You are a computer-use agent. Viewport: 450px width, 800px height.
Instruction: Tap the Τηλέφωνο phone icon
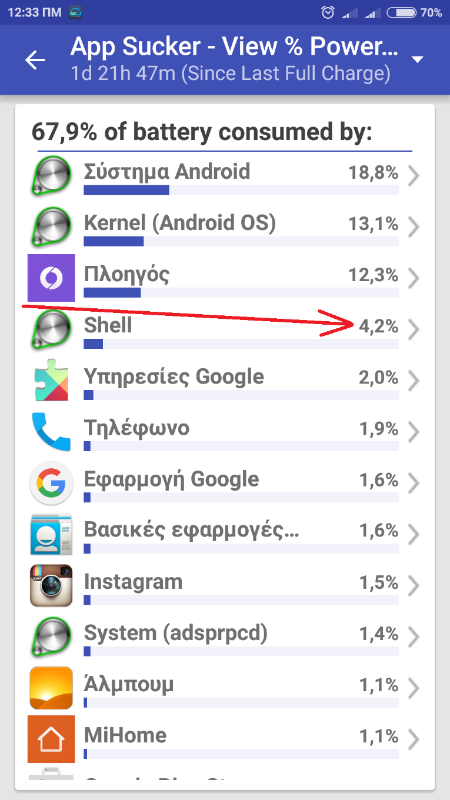click(51, 432)
